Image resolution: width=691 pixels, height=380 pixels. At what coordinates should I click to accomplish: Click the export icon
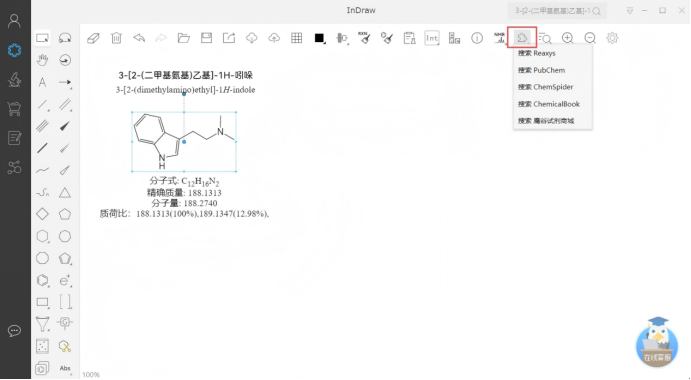(229, 38)
